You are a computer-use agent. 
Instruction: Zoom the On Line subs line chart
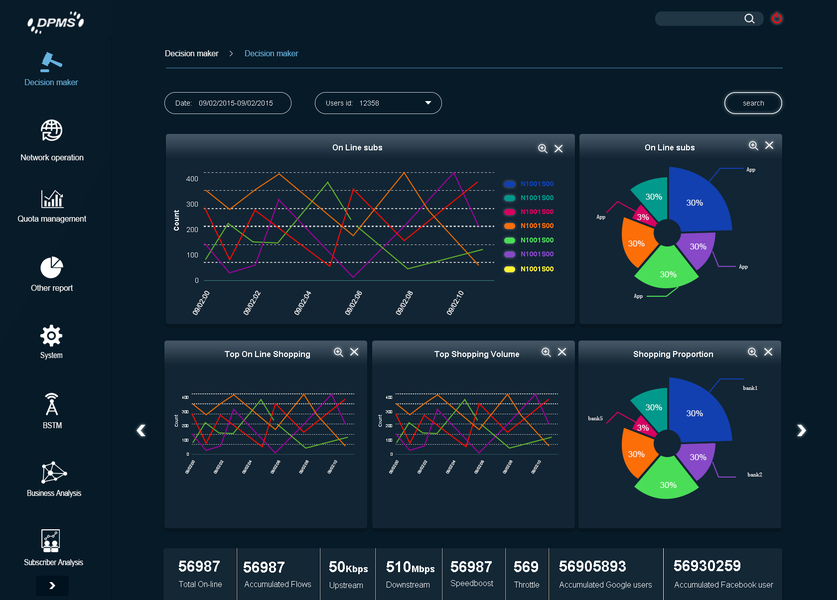click(x=542, y=148)
